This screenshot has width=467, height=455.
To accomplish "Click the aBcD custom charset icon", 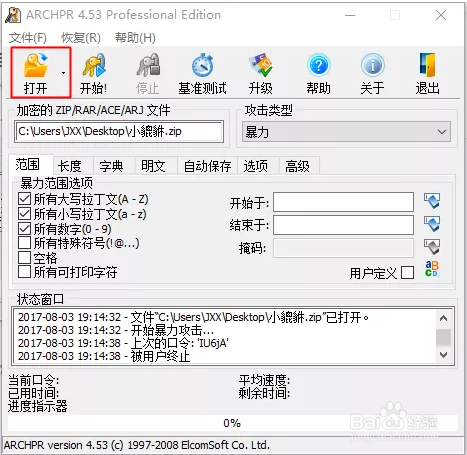I will pyautogui.click(x=432, y=269).
